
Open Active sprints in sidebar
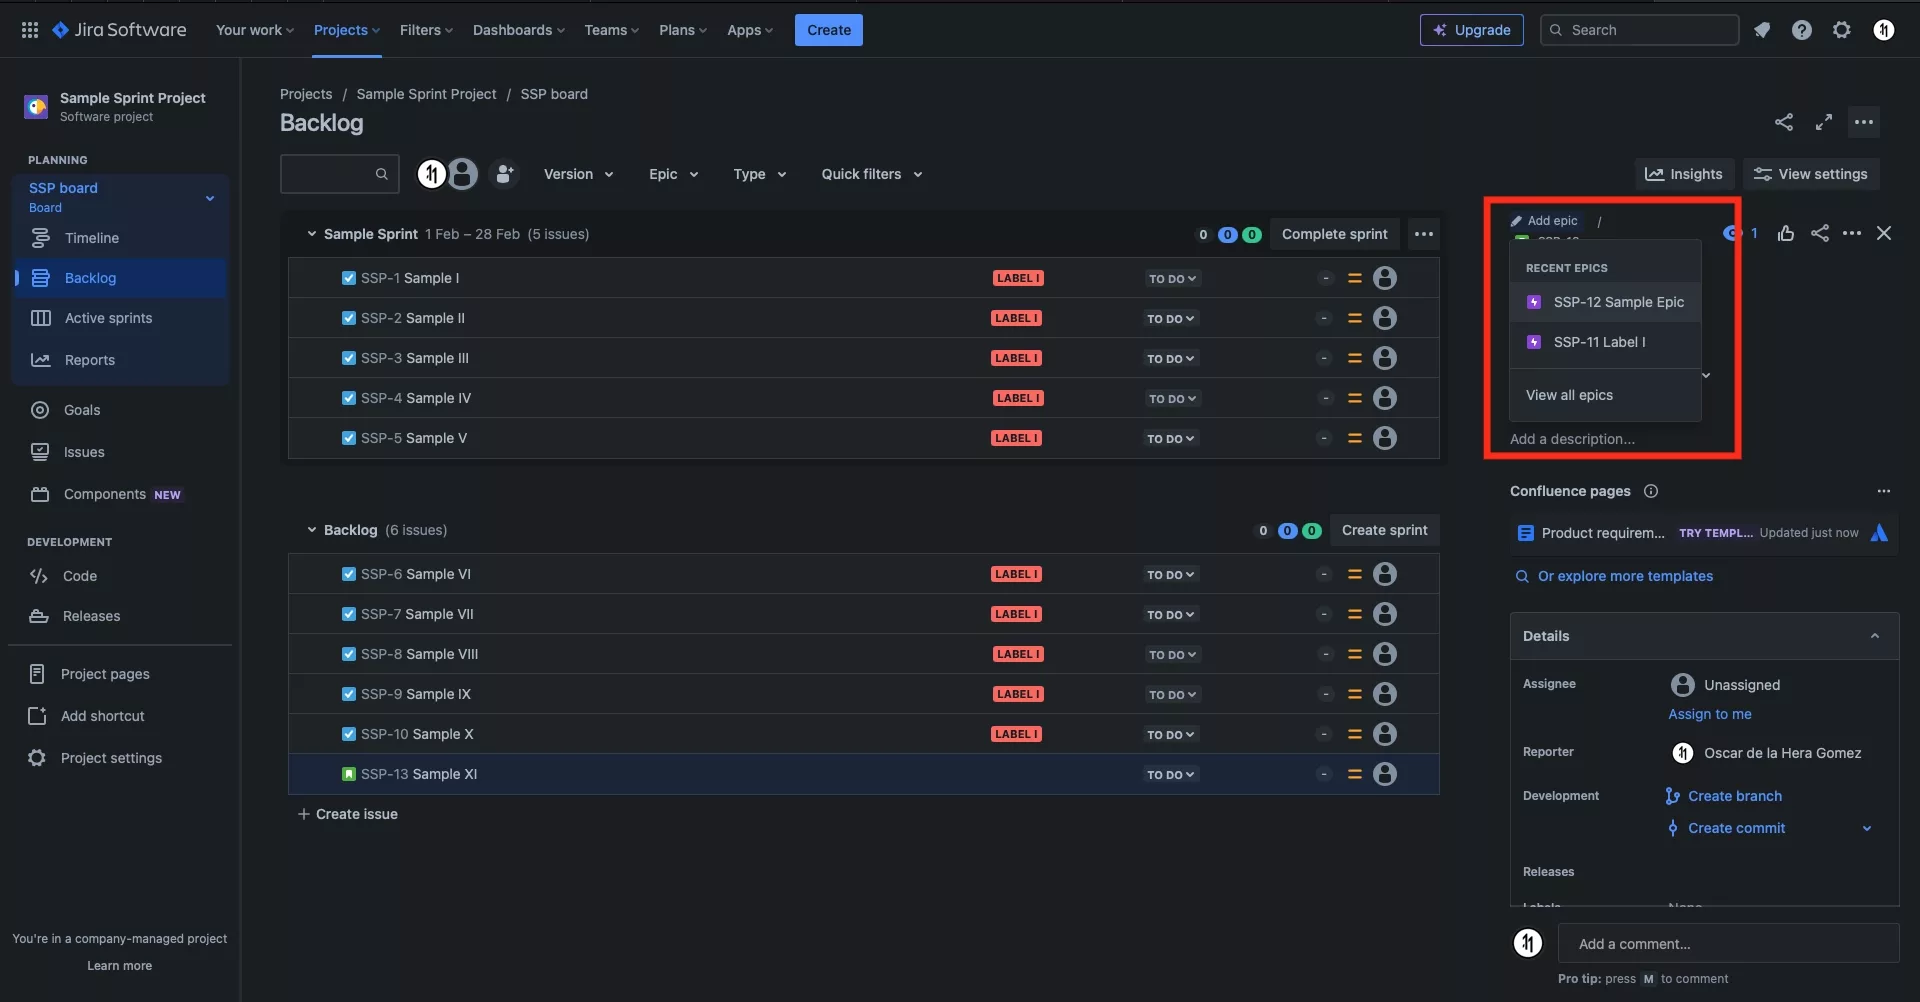click(120, 318)
